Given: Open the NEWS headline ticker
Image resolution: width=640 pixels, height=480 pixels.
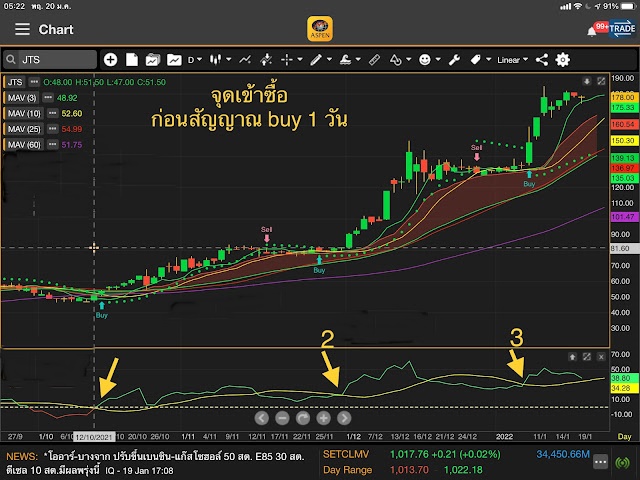Looking at the screenshot, I should click(x=156, y=463).
